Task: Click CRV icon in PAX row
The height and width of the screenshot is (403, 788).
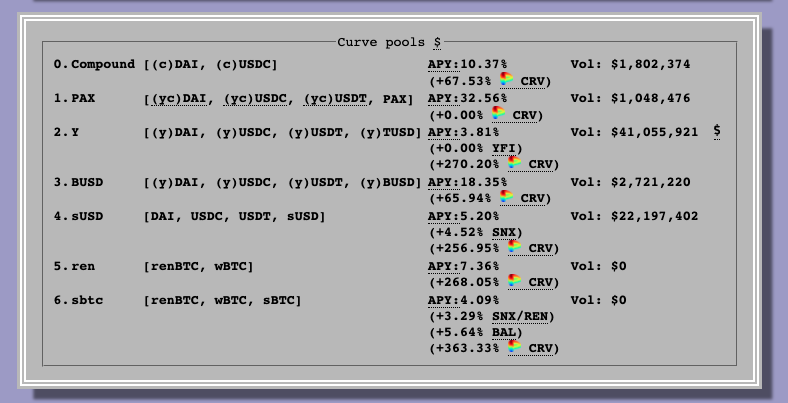Action: [499, 114]
